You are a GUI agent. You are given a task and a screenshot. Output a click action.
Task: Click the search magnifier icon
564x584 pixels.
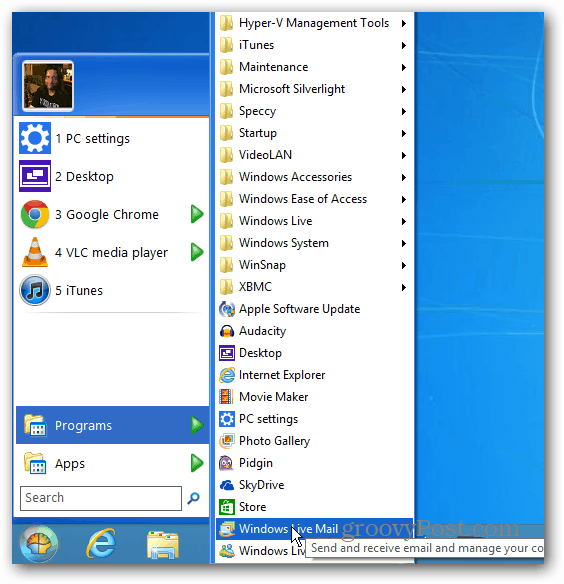(x=194, y=498)
